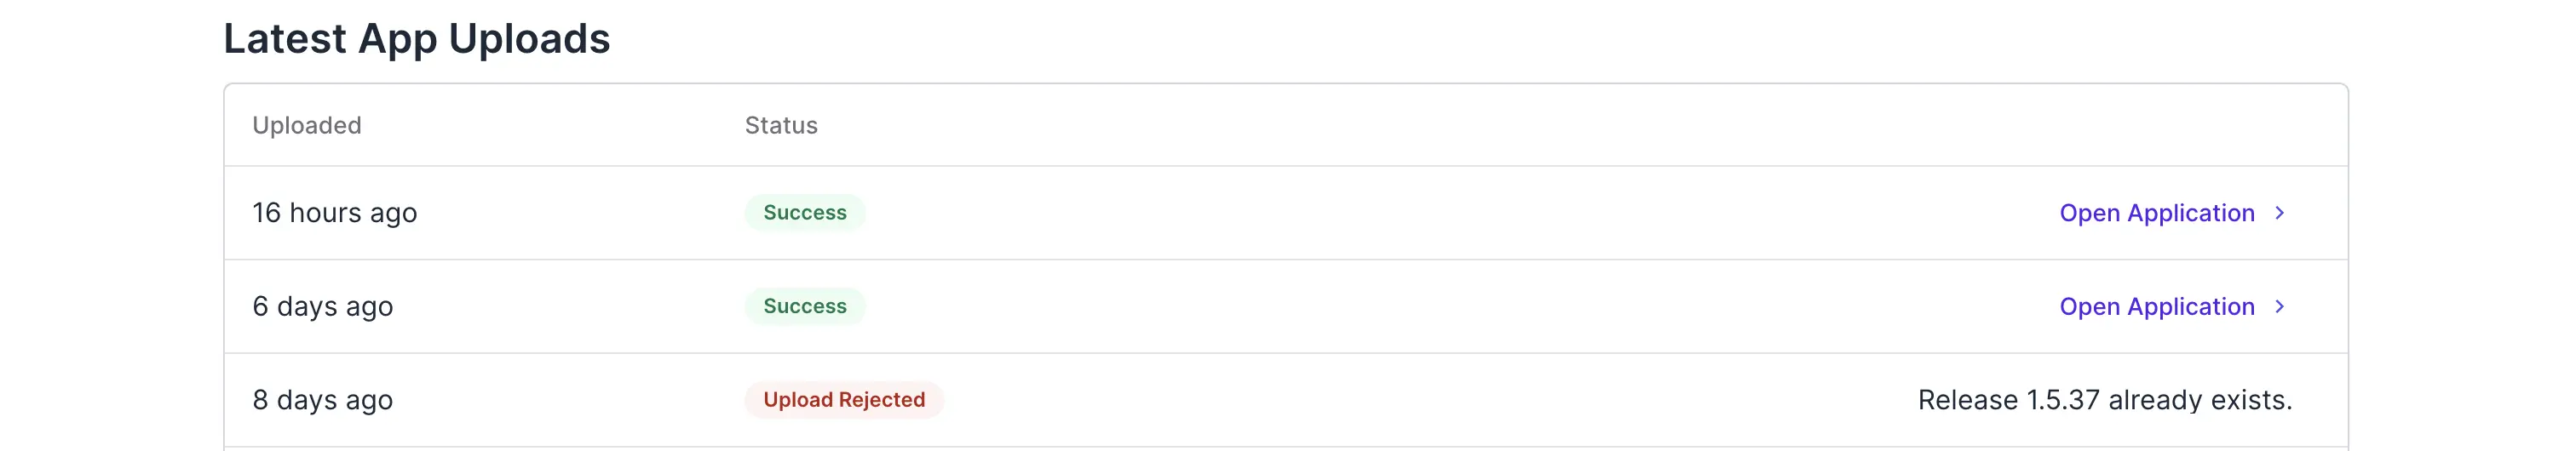Click the Uploaded column header
The width and height of the screenshot is (2576, 451).
coord(307,125)
